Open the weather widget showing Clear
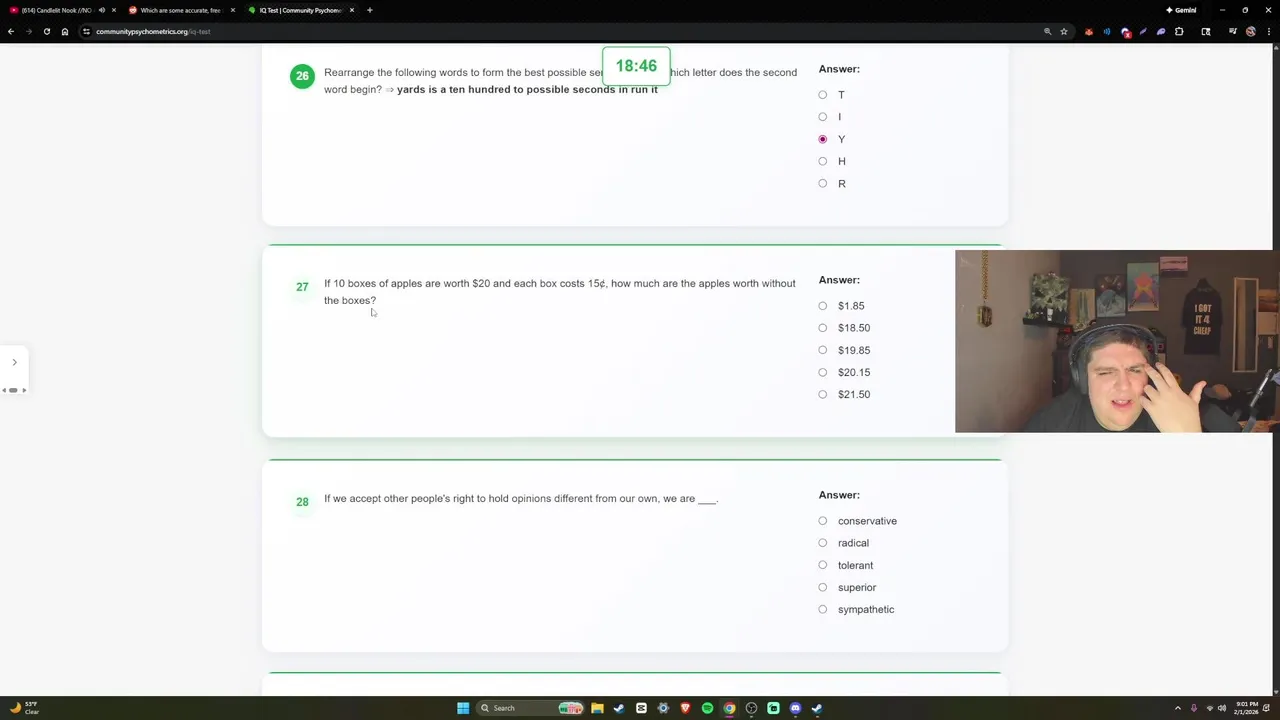The image size is (1280, 720). coord(25,708)
